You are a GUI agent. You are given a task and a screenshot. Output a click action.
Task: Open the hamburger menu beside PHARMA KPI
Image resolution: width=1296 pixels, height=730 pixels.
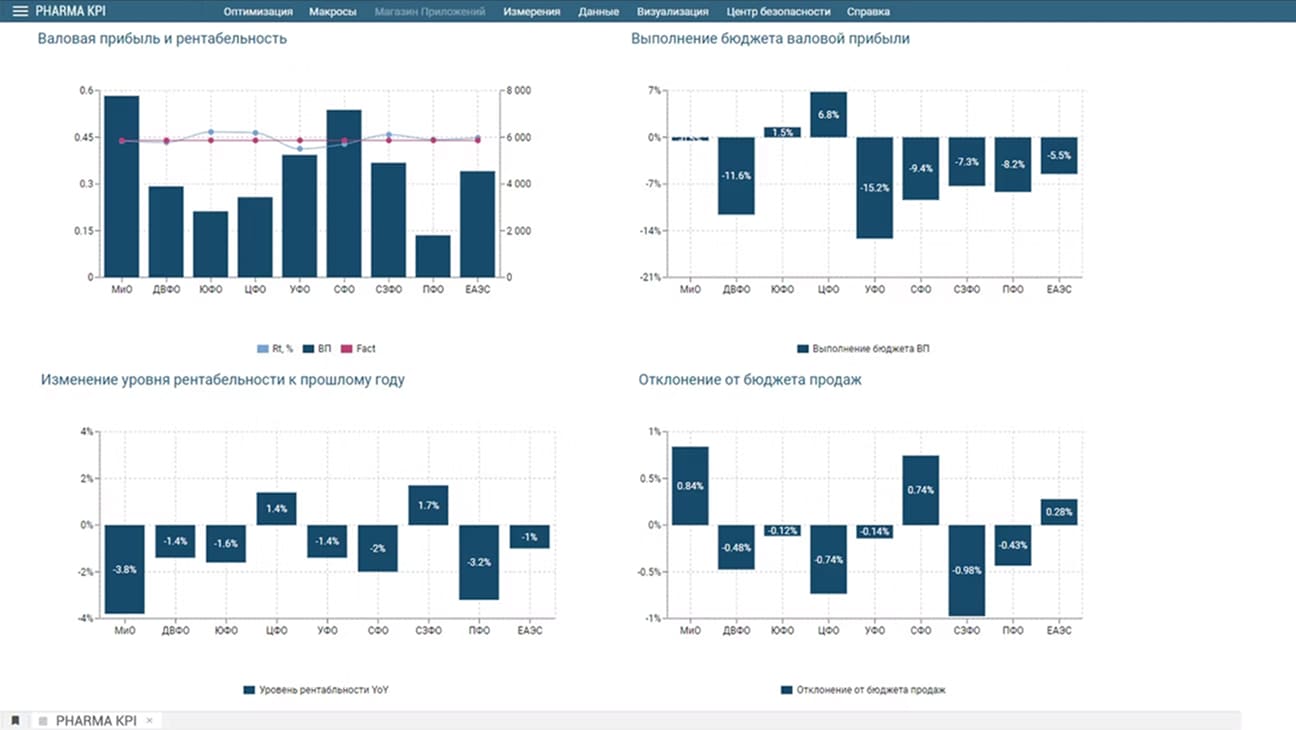point(20,12)
